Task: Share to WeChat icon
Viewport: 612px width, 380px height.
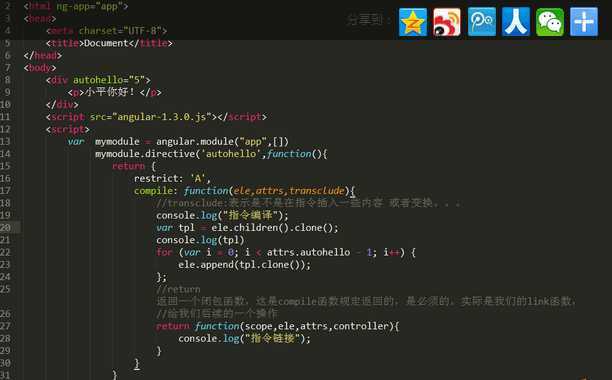Action: click(x=550, y=22)
